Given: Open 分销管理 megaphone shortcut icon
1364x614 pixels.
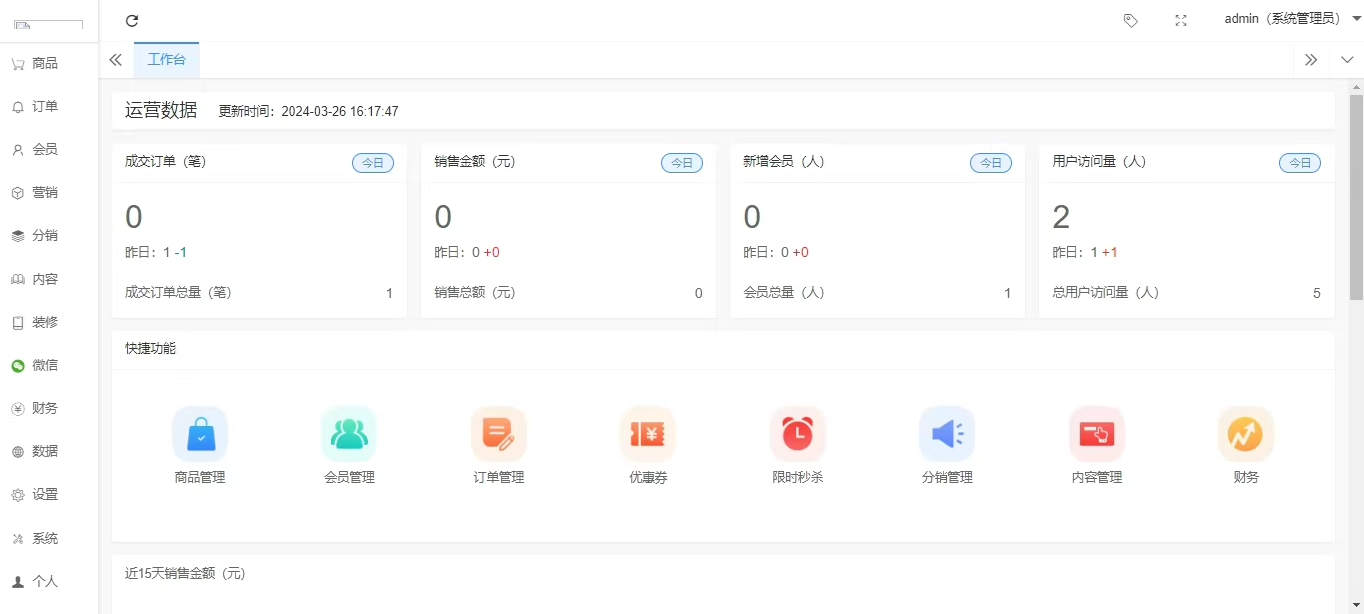Looking at the screenshot, I should [x=947, y=434].
